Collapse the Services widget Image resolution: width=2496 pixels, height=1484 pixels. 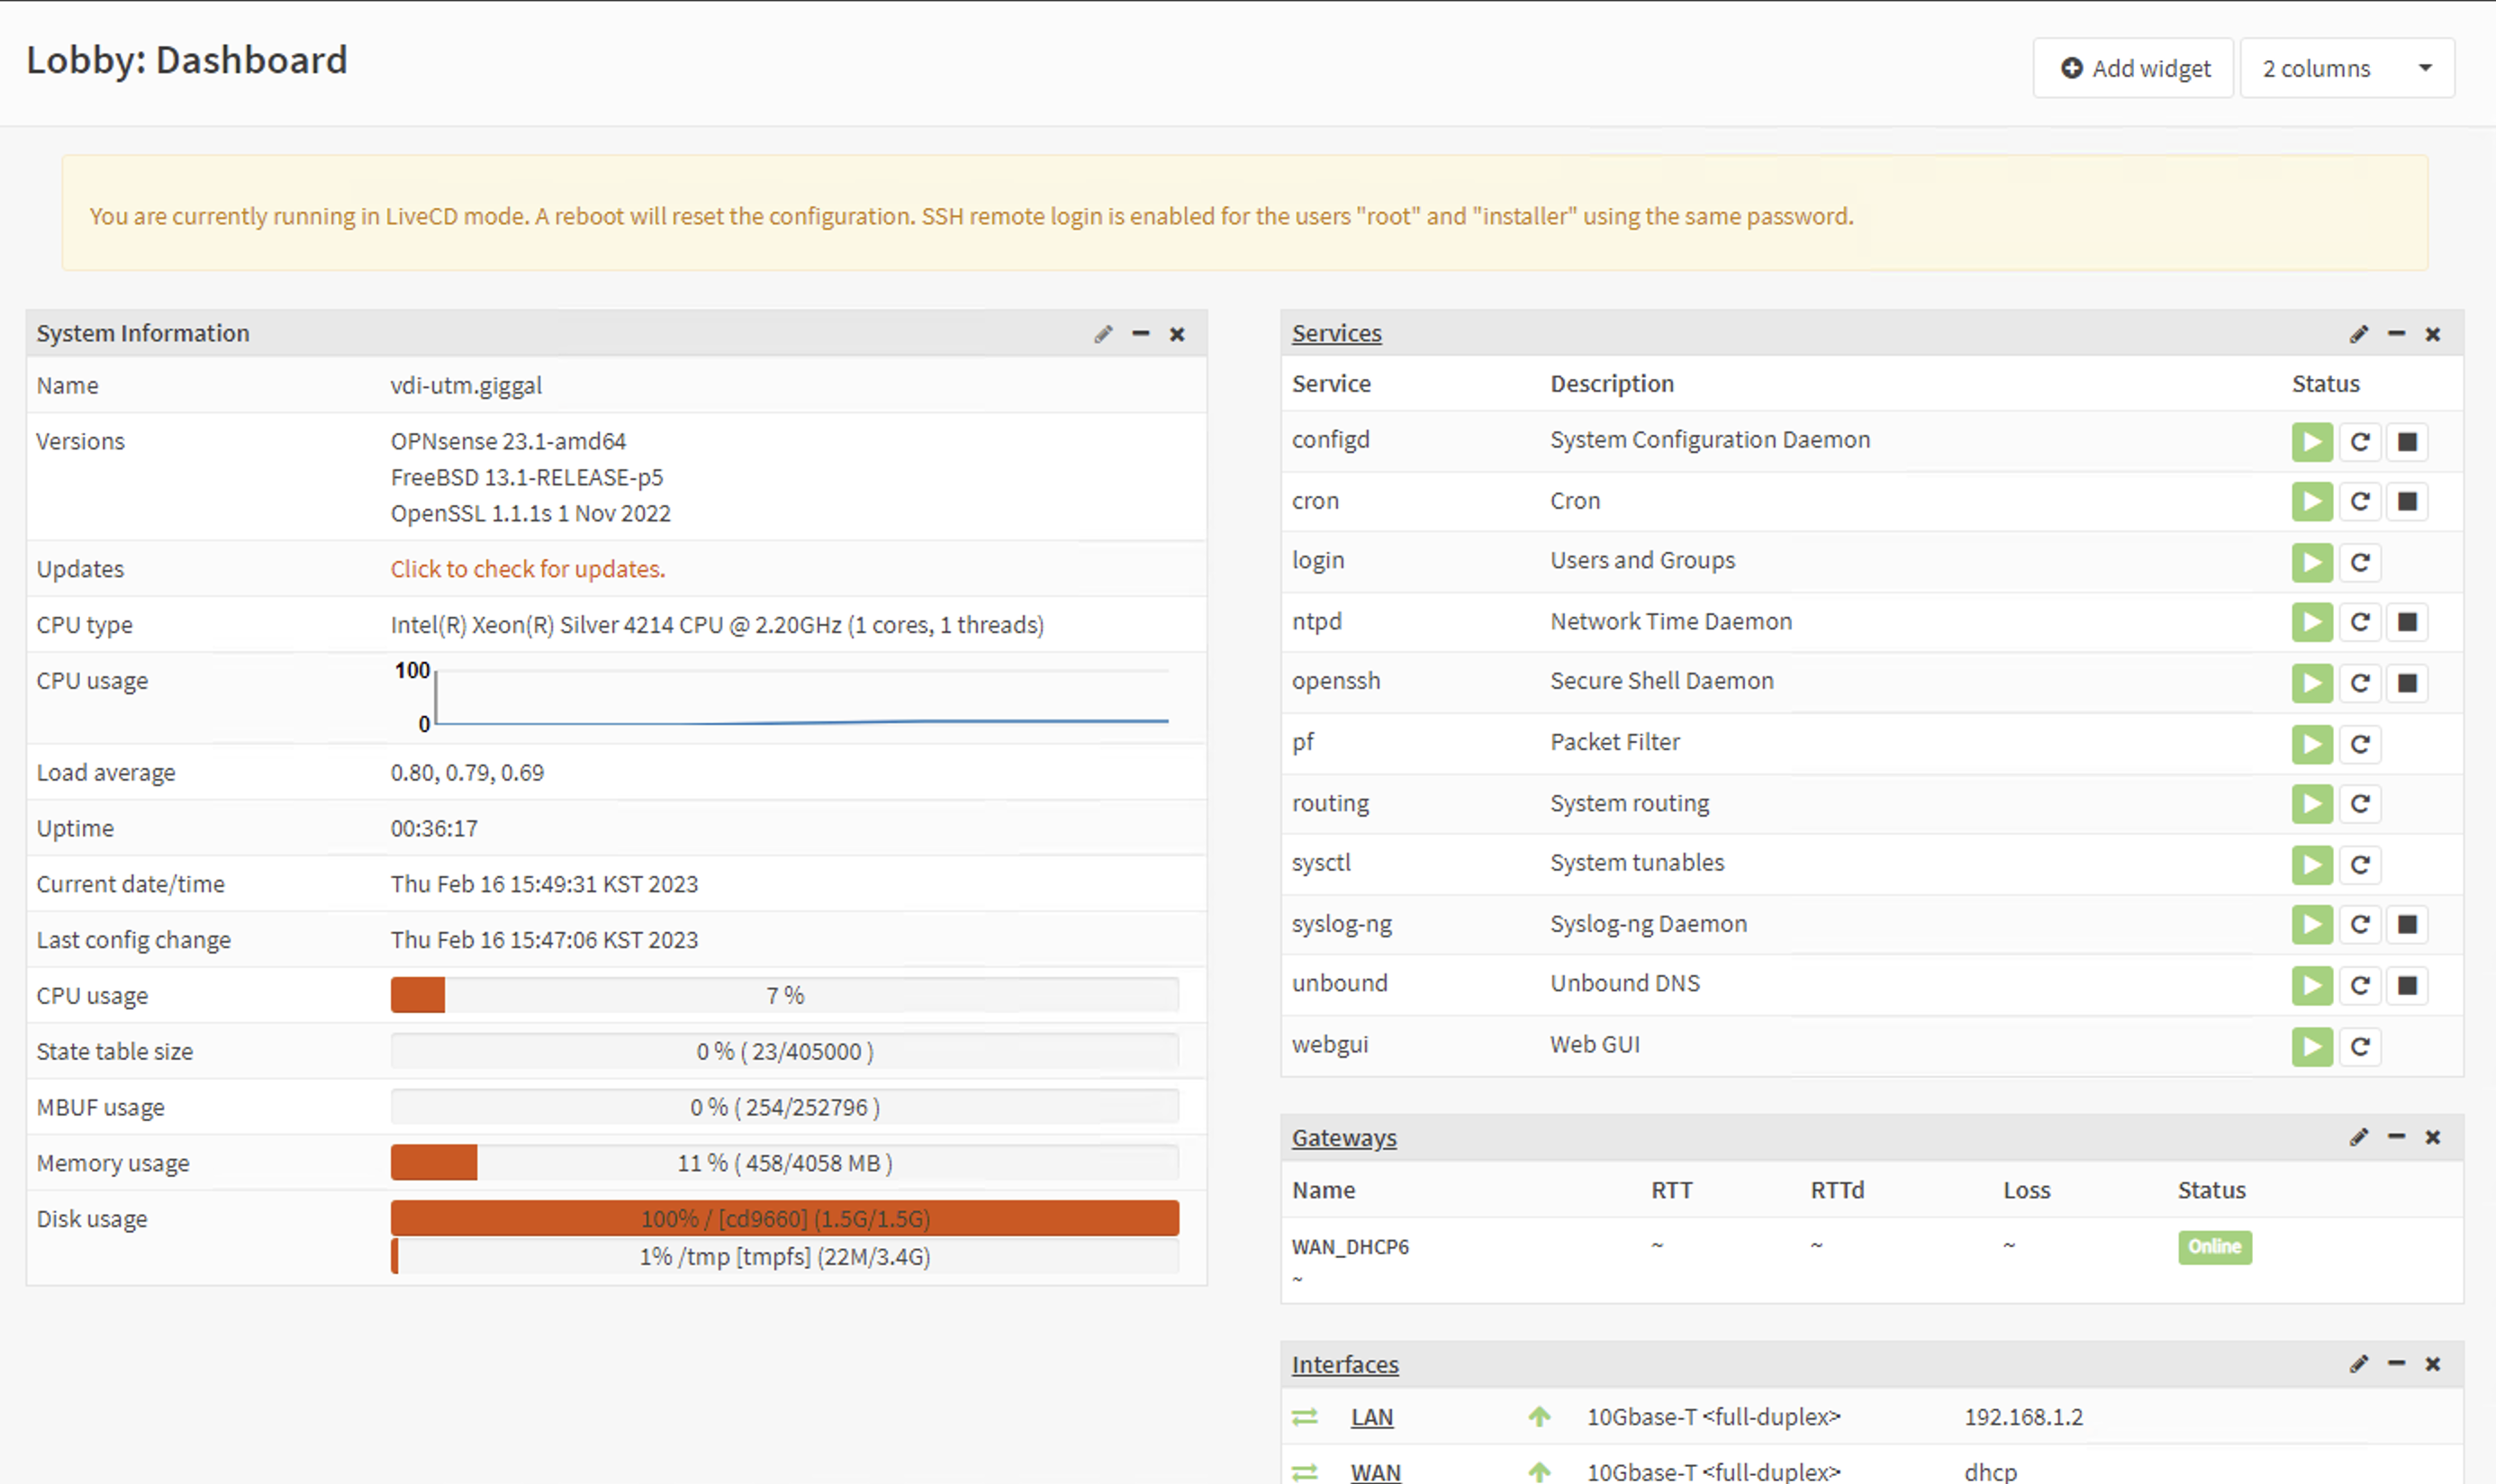pos(2396,334)
